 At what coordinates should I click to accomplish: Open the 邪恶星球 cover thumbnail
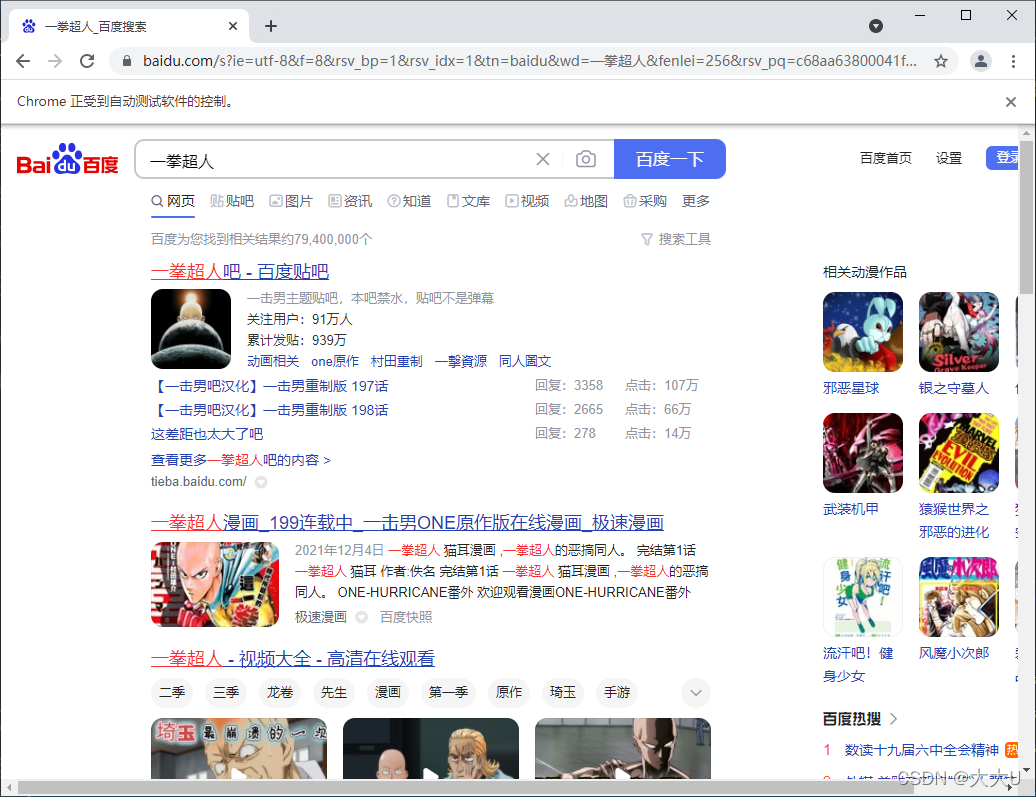pyautogui.click(x=863, y=332)
